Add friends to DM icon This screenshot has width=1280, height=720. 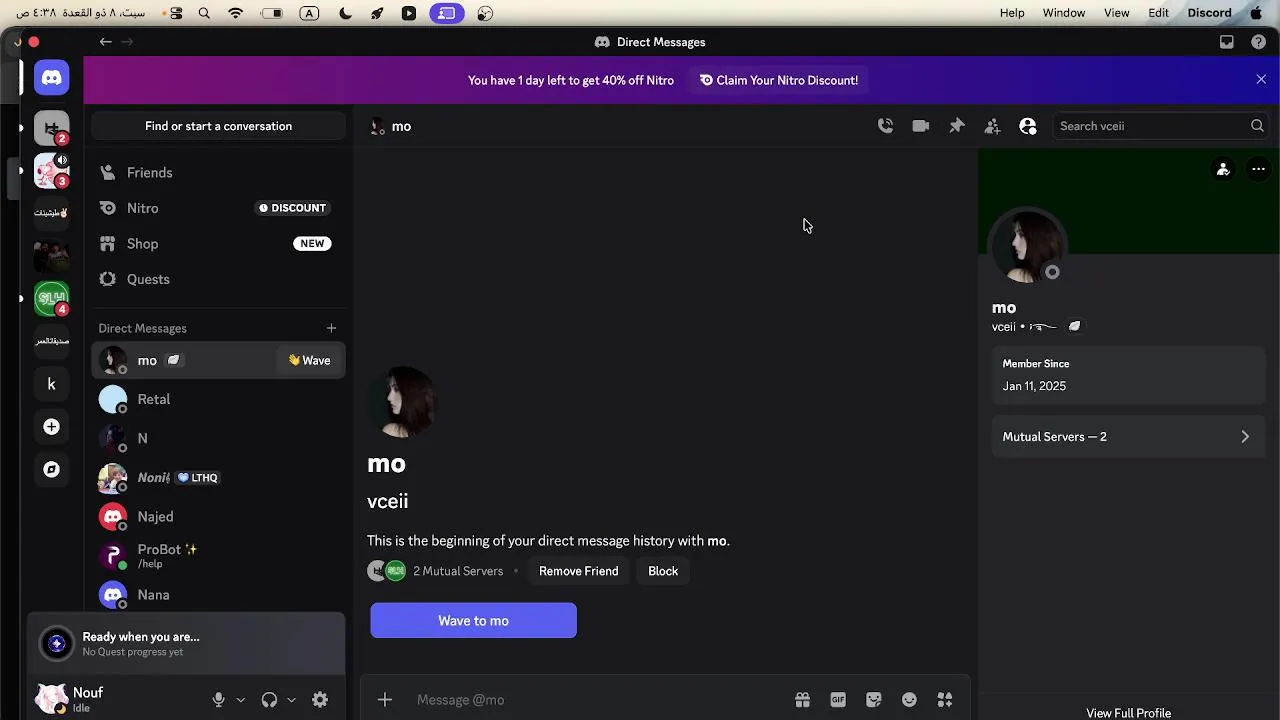coord(992,126)
